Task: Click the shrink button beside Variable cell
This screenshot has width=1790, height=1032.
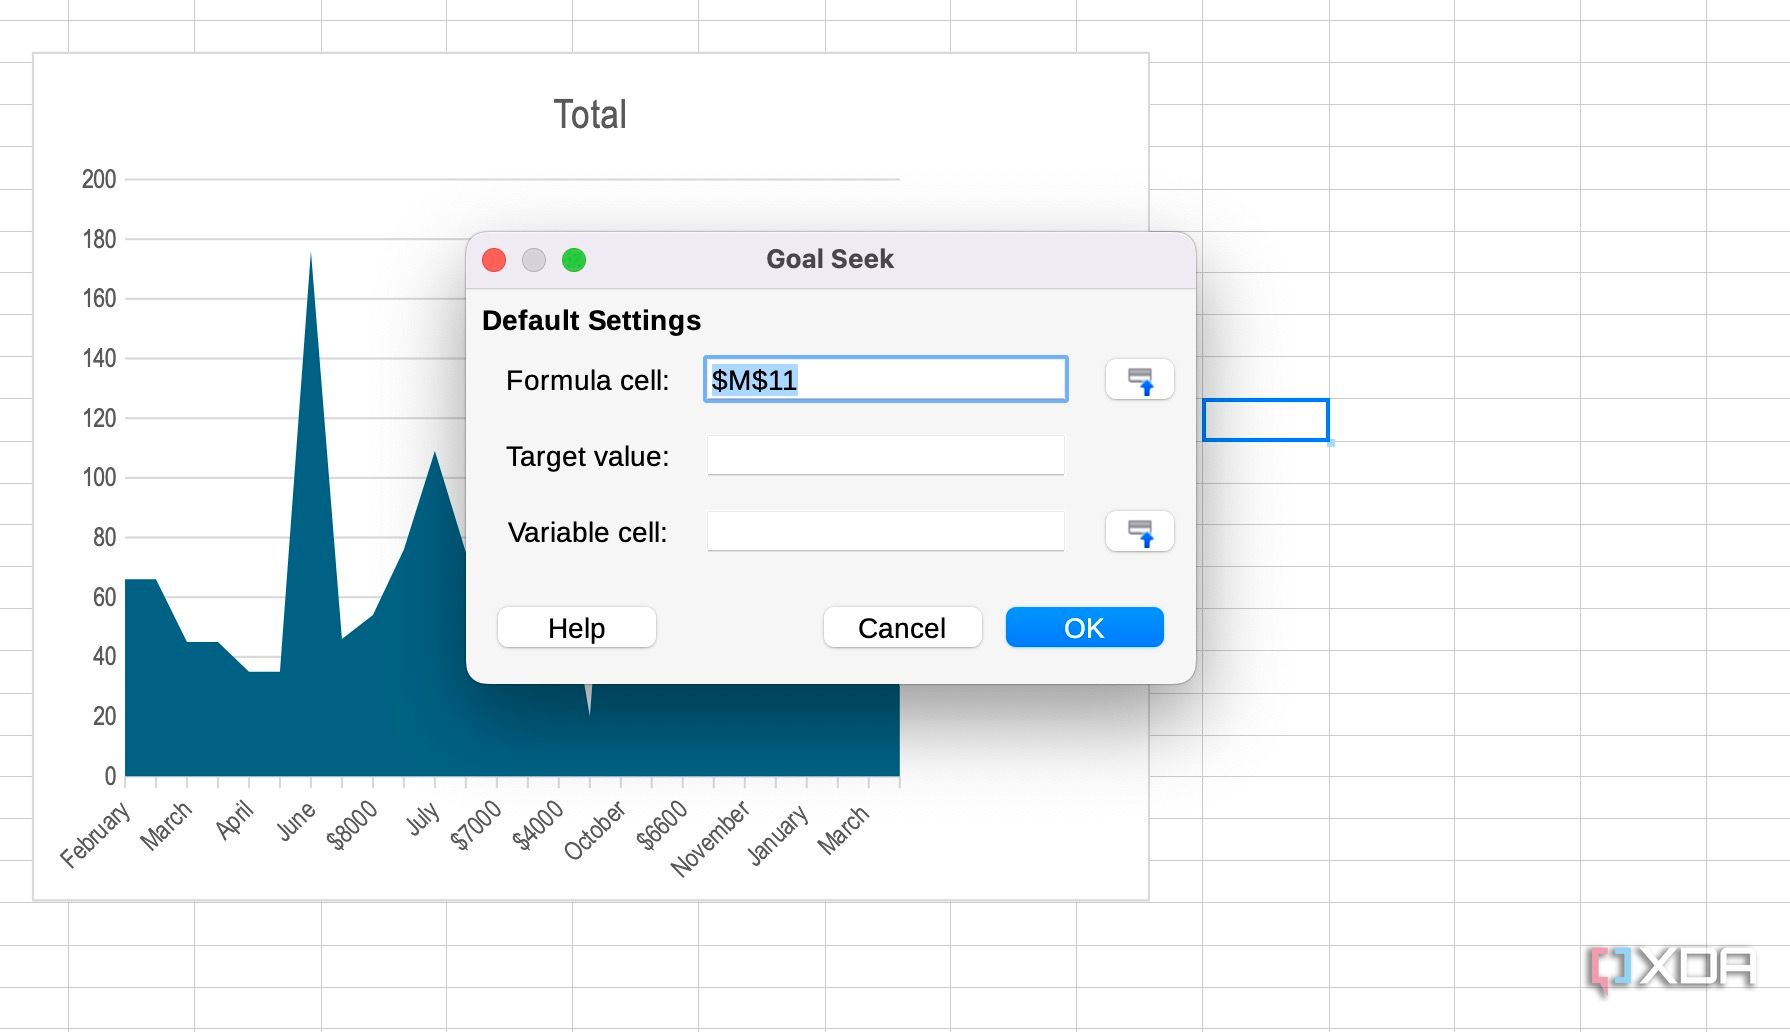Action: (x=1139, y=532)
